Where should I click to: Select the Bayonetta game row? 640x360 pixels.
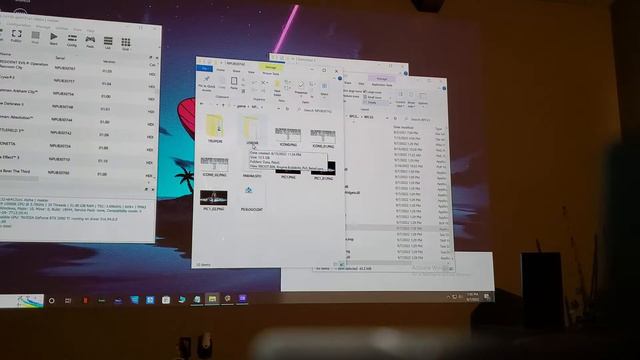pos(78,145)
